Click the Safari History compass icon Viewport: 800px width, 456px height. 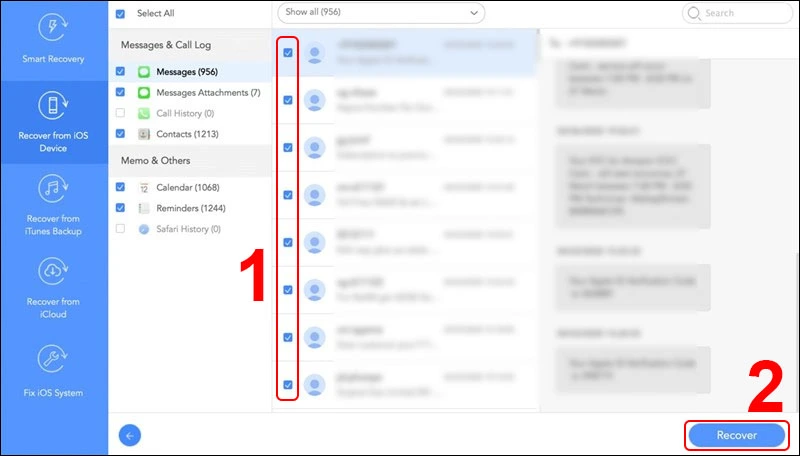144,229
